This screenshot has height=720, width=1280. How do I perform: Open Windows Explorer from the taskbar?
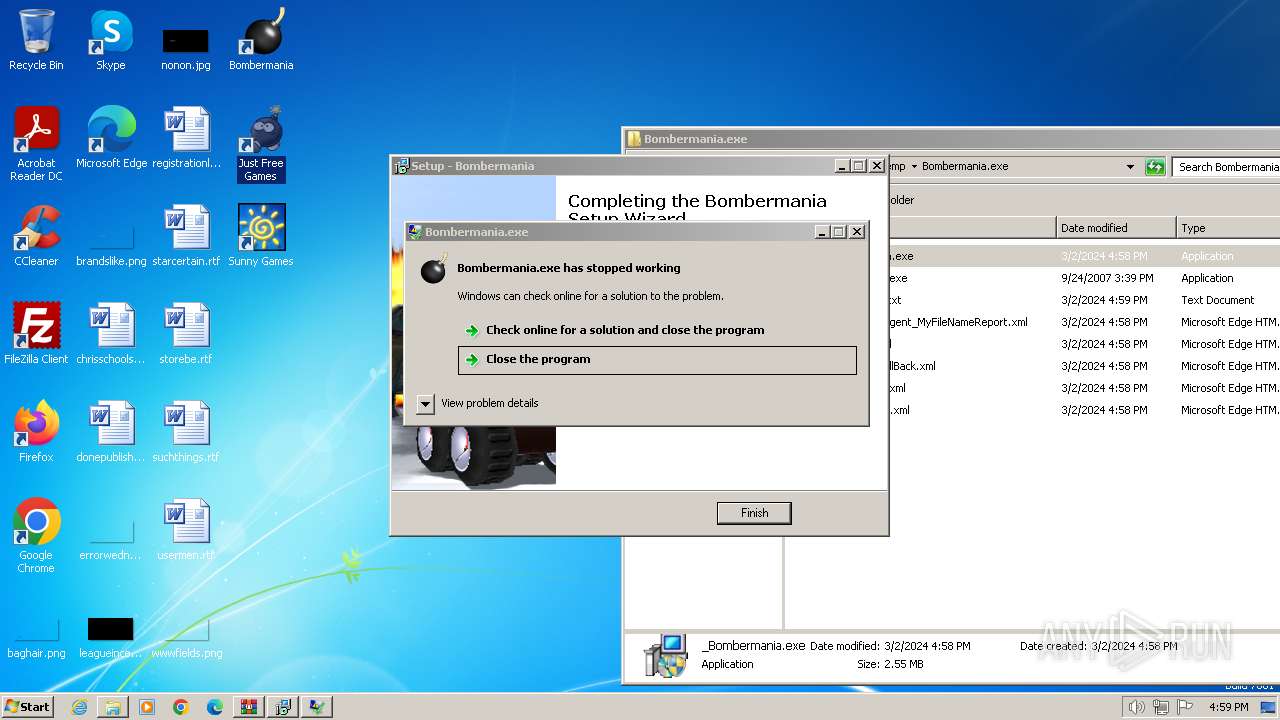tap(113, 707)
